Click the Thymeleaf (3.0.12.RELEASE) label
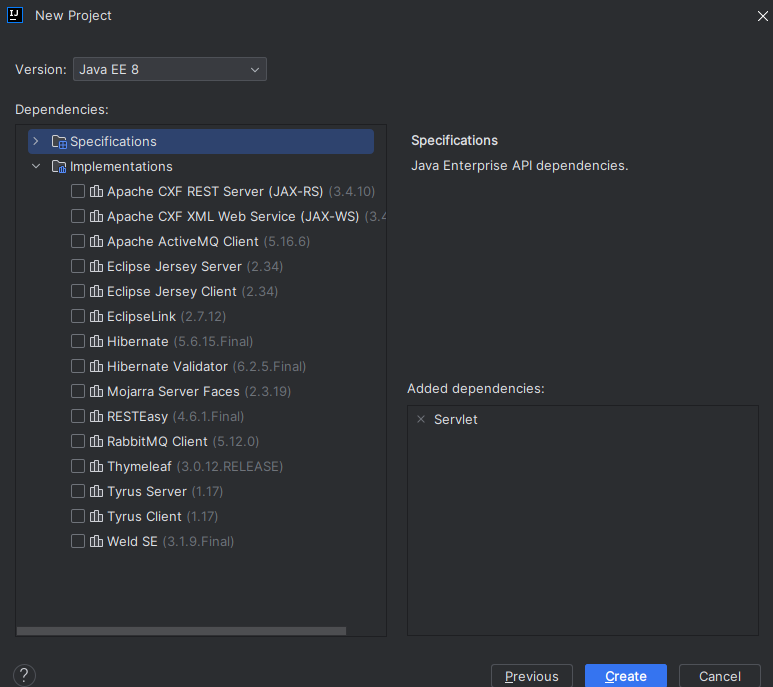The height and width of the screenshot is (687, 773). 195,466
